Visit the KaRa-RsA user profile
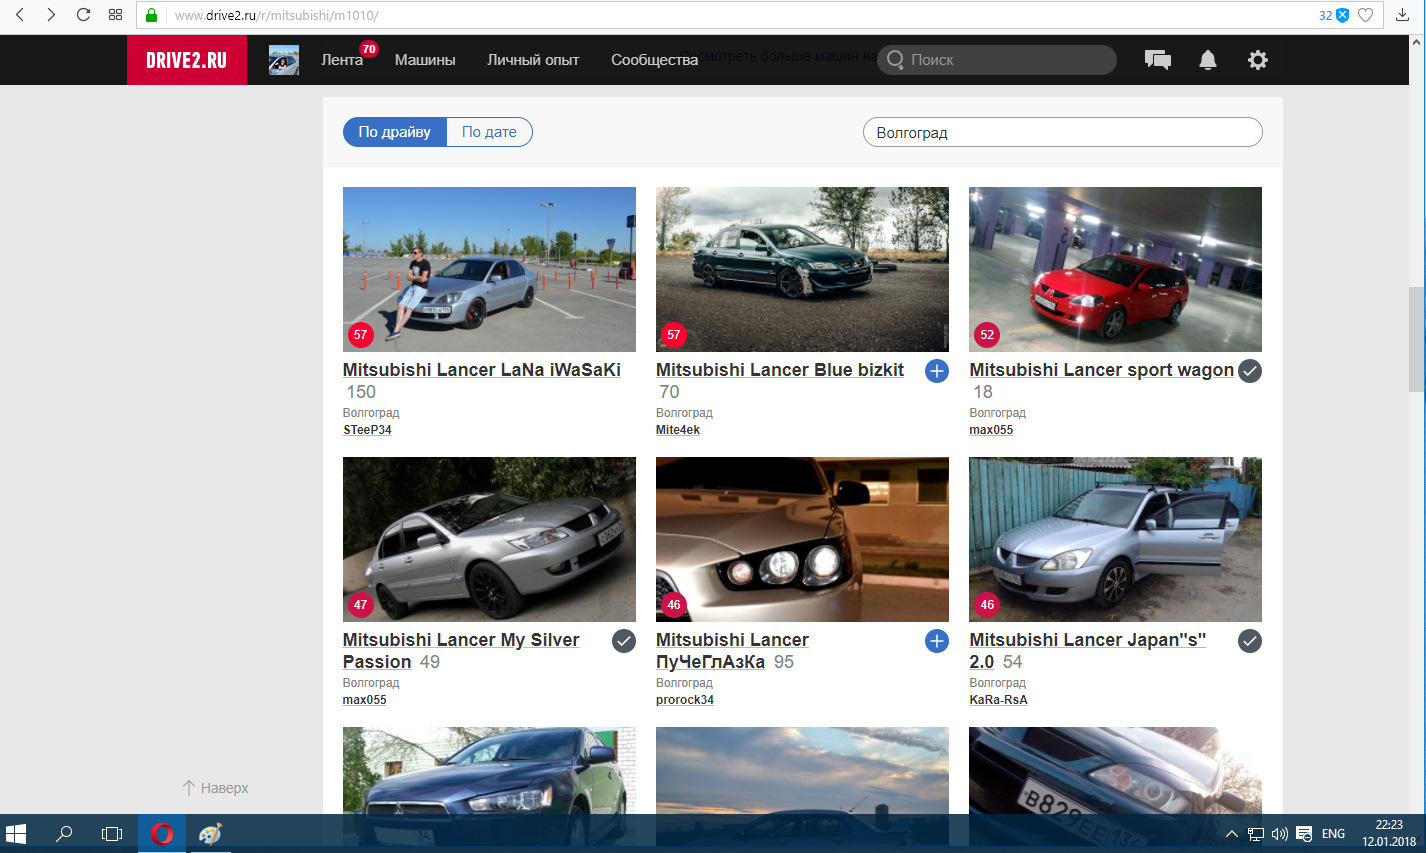1426x853 pixels. pos(998,700)
